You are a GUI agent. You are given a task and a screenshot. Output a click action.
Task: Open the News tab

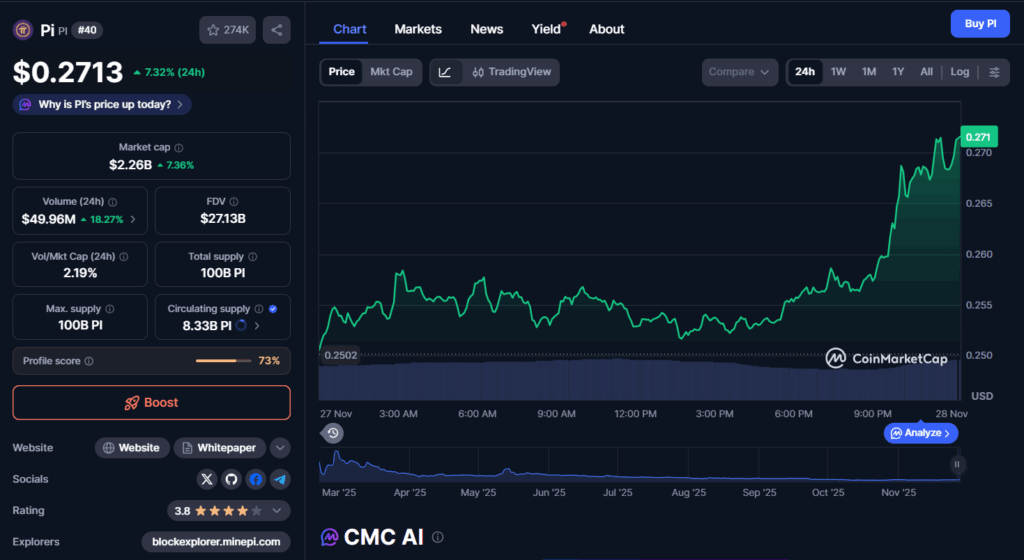[487, 29]
